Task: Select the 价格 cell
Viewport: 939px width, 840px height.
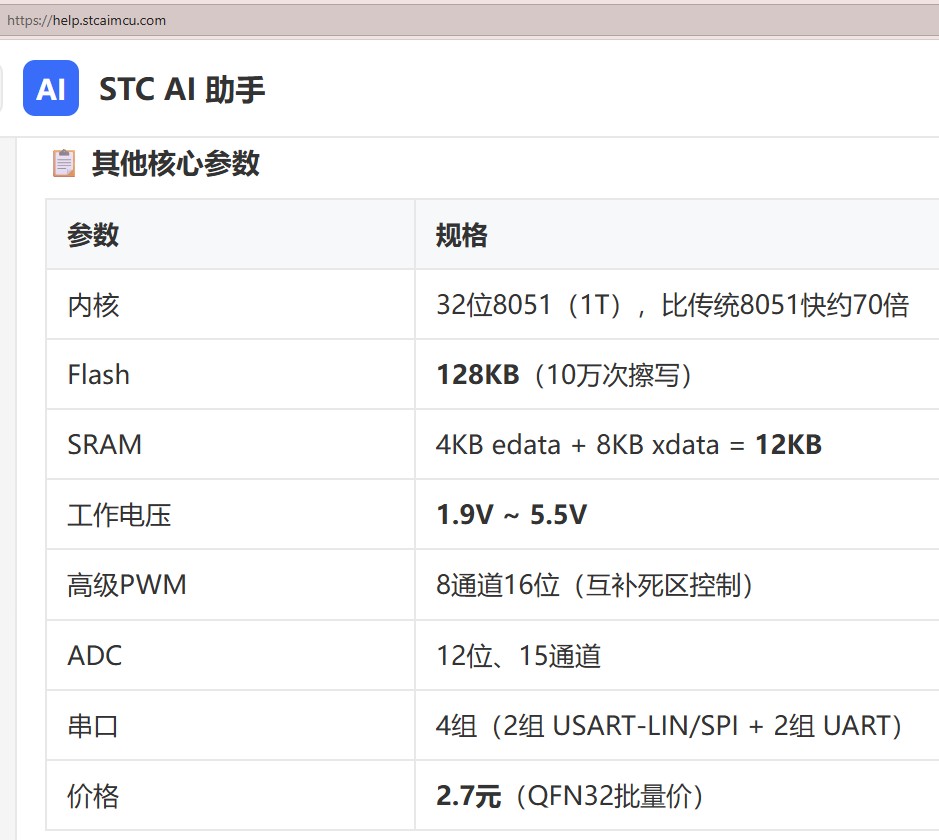Action: 231,795
